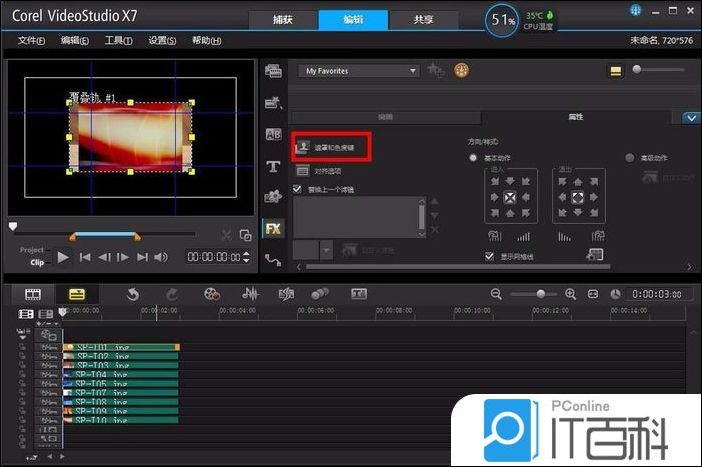Expand the options panel chevron button
The width and height of the screenshot is (702, 467).
pyautogui.click(x=691, y=117)
